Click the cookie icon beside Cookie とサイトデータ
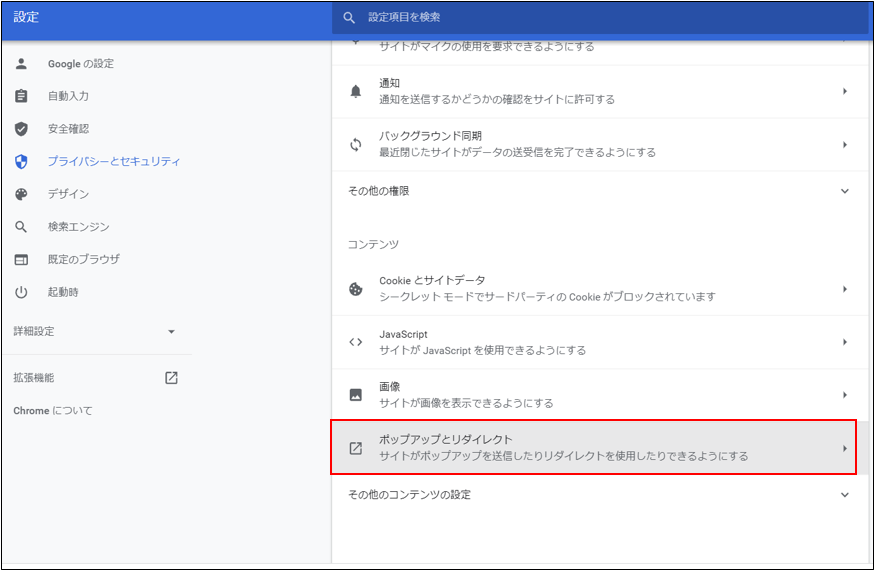The height and width of the screenshot is (572, 875). click(355, 289)
